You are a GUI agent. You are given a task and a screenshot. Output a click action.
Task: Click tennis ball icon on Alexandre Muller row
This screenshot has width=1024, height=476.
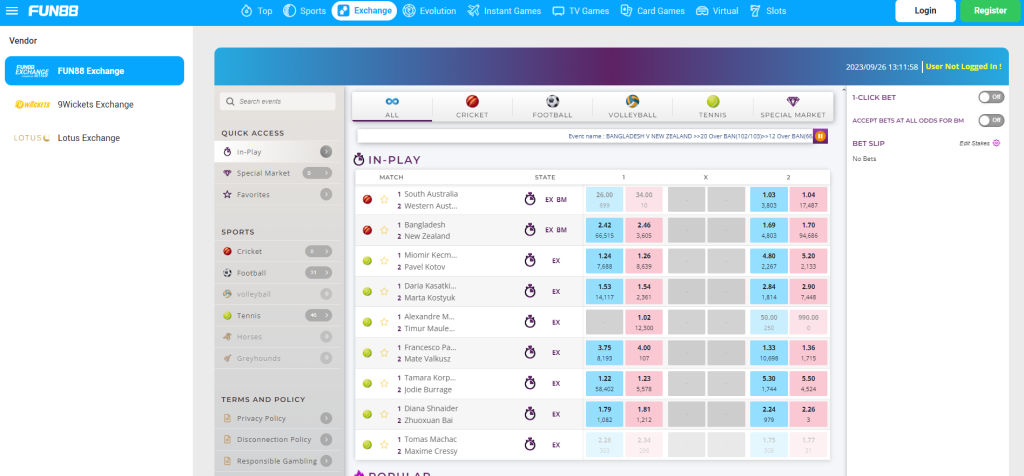[367, 322]
